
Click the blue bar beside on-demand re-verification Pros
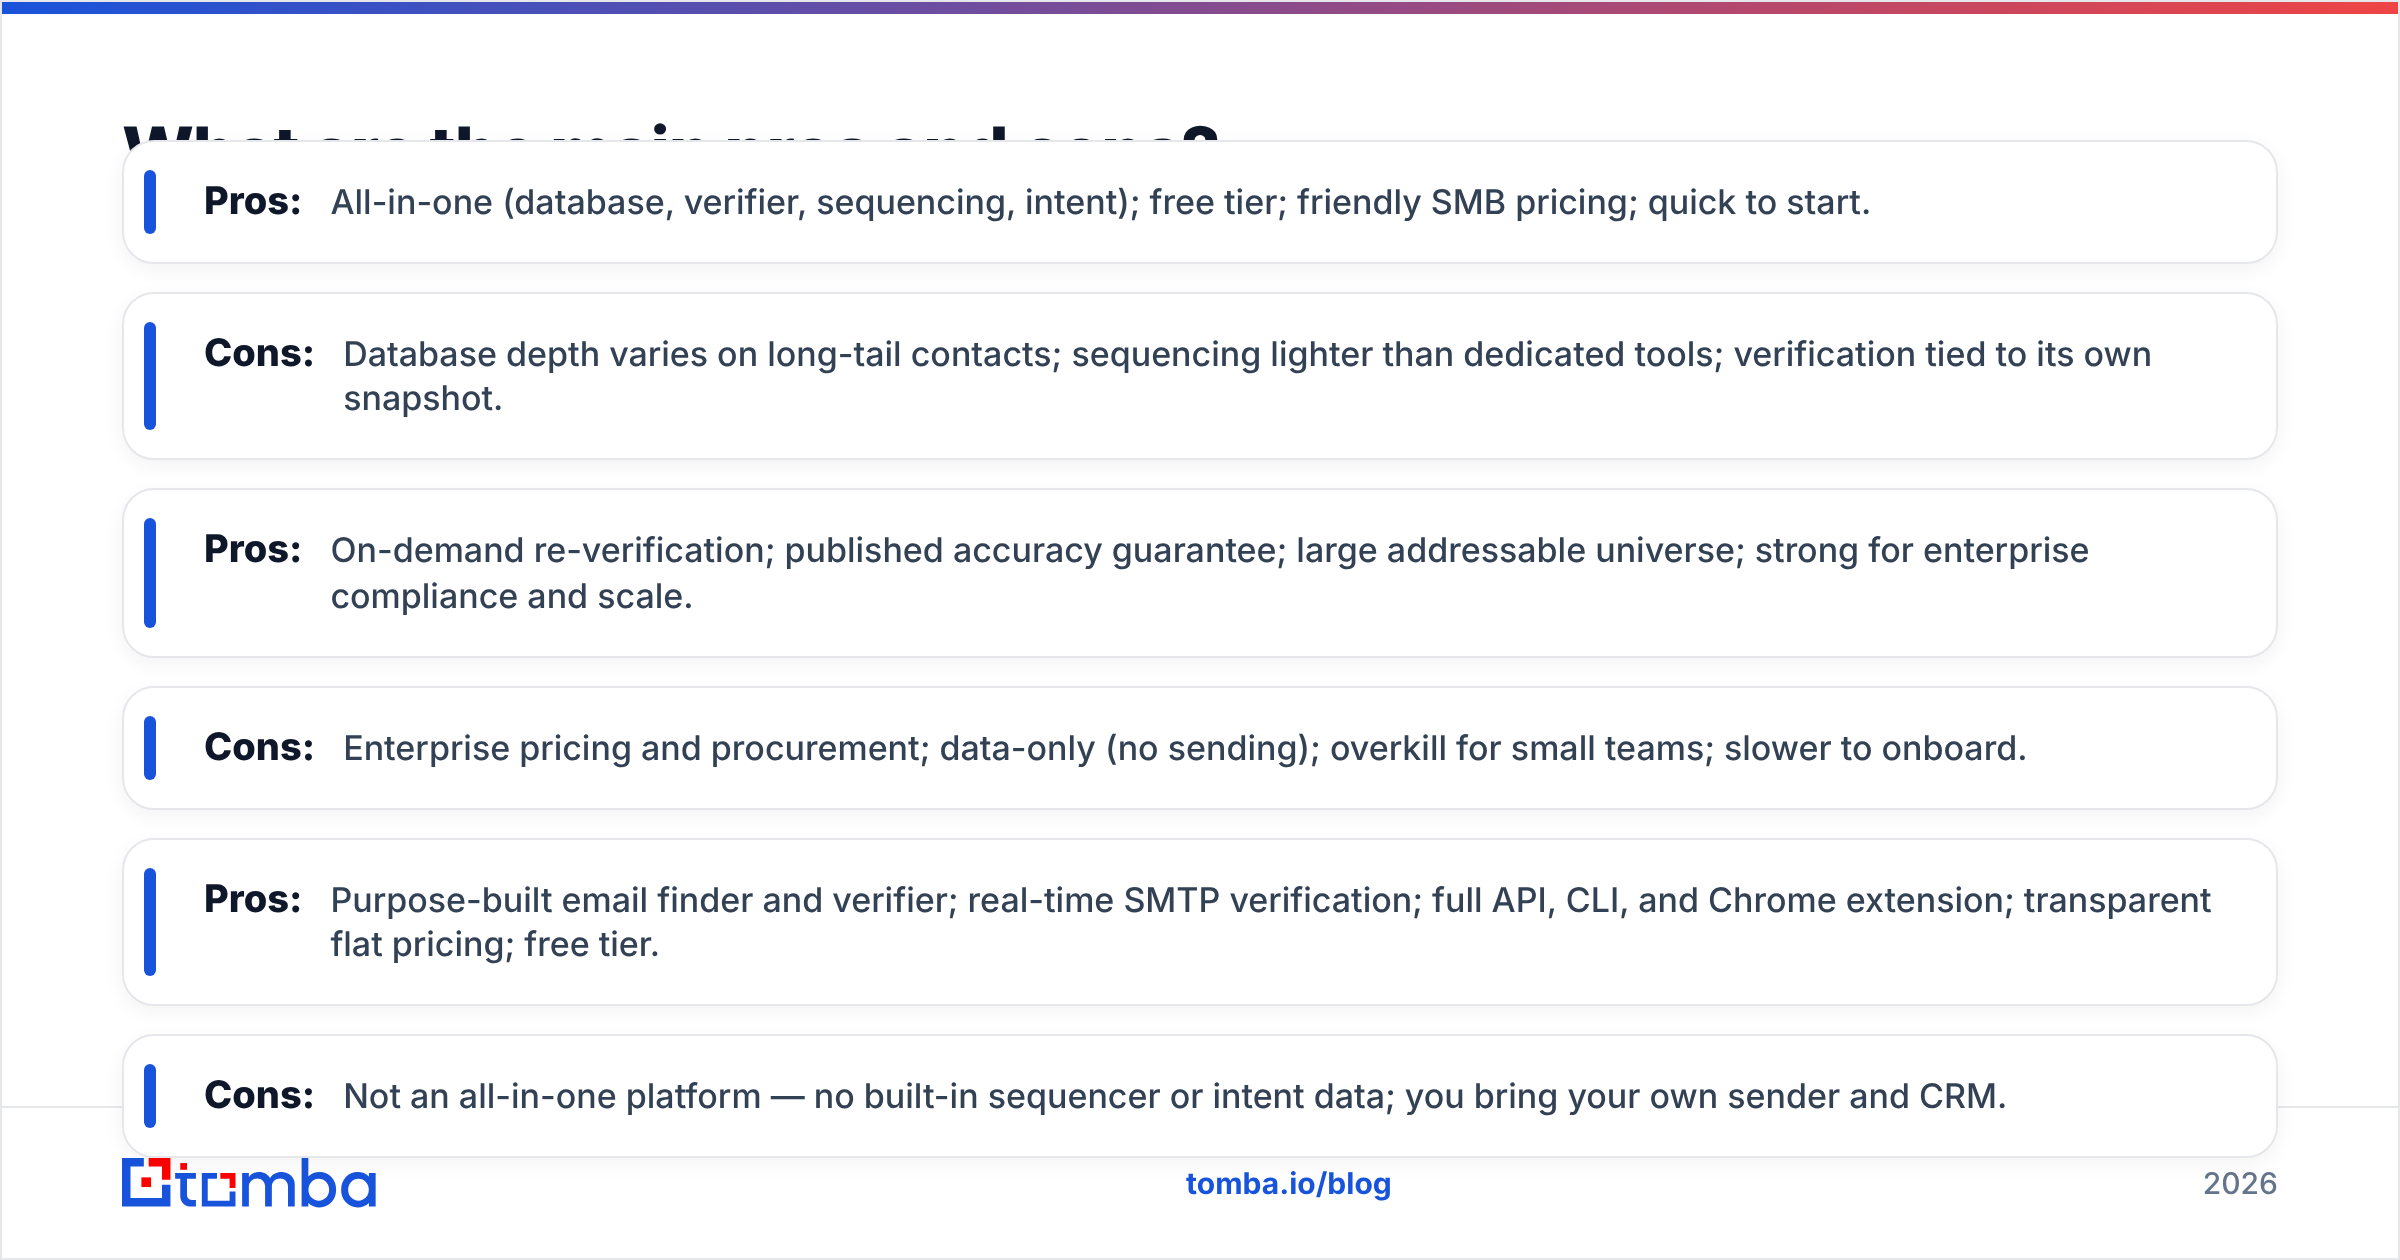(150, 573)
